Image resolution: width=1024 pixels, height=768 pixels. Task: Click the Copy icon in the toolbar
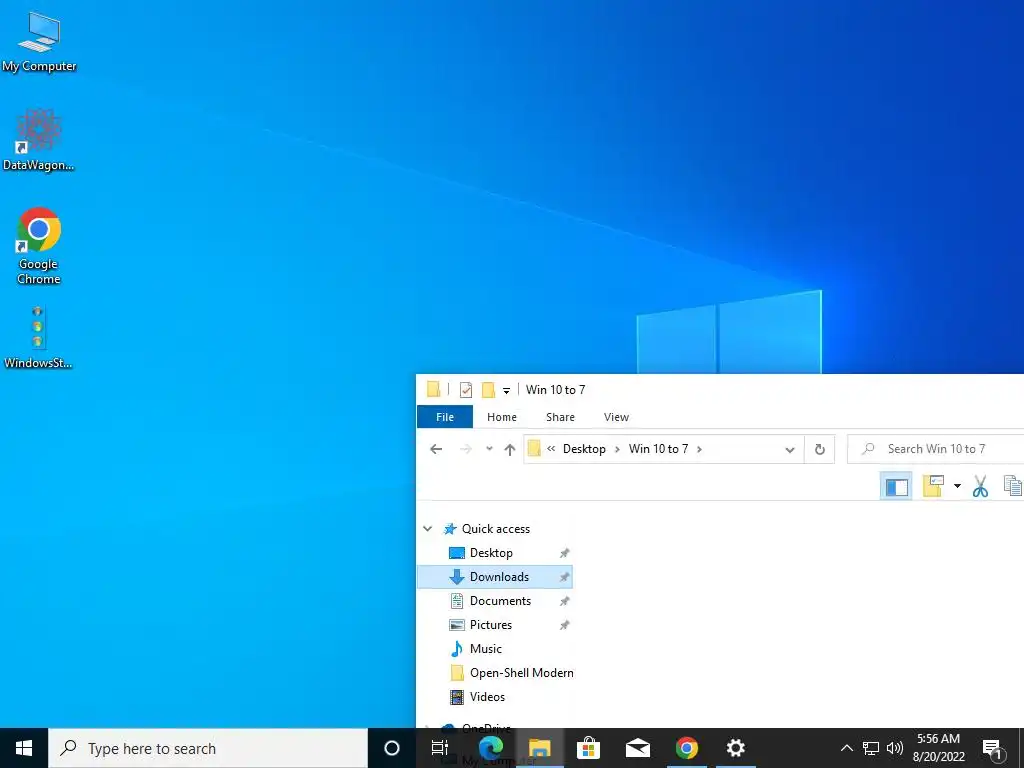[x=1013, y=486]
